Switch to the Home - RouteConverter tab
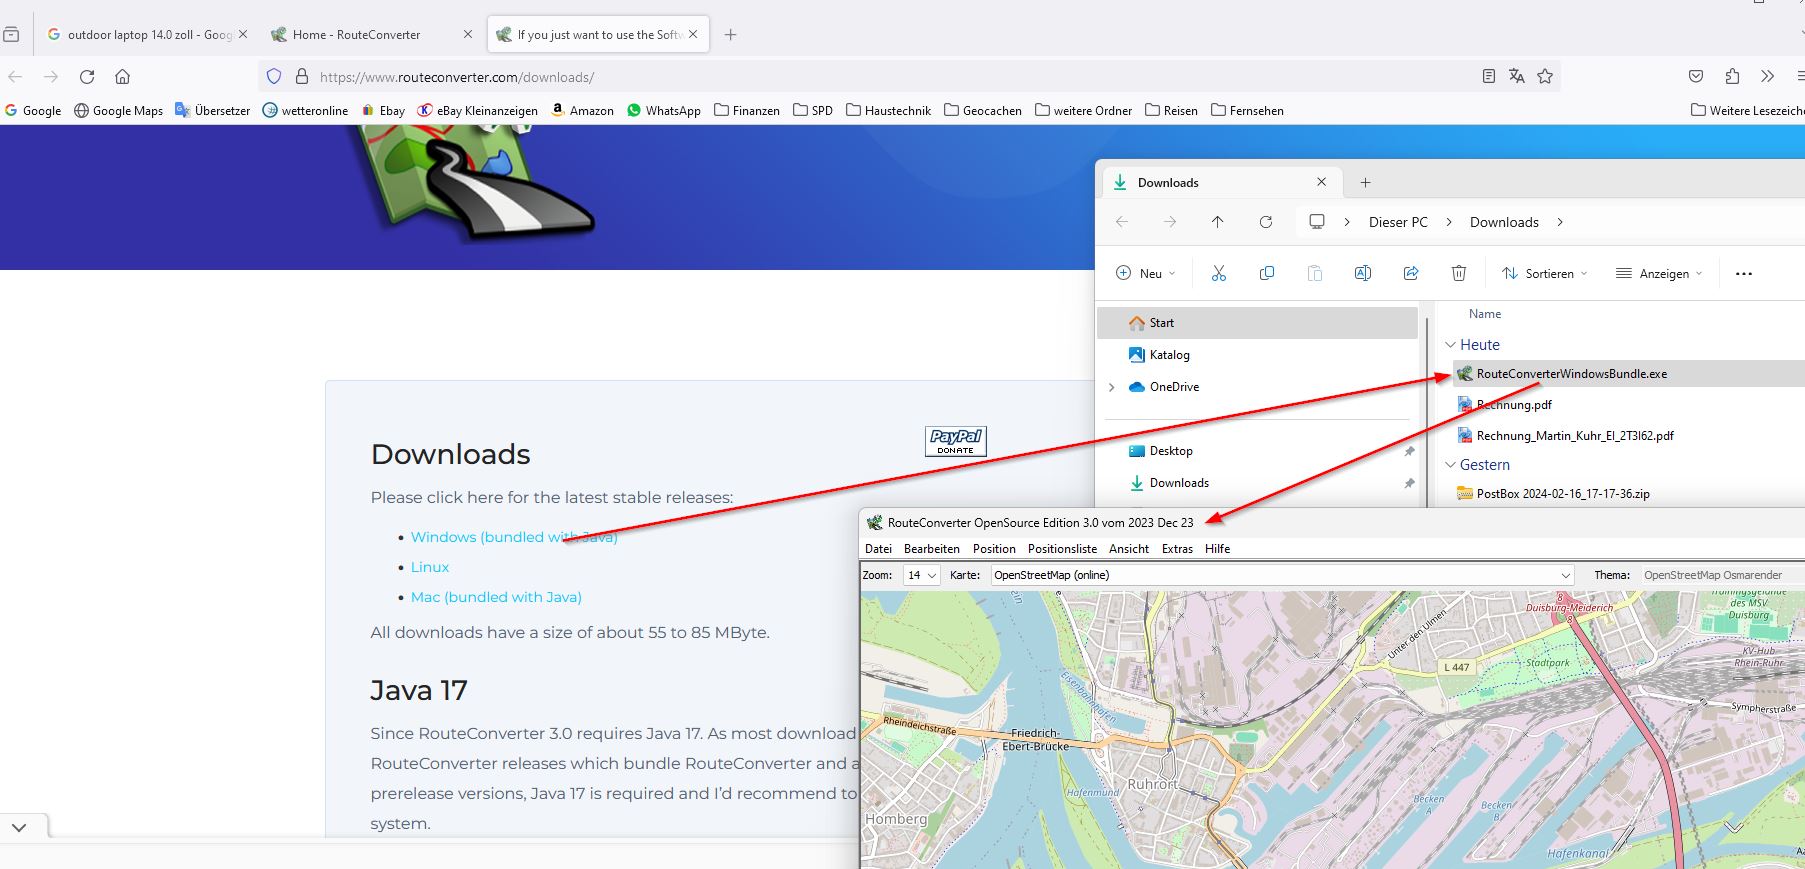The height and width of the screenshot is (869, 1805). click(x=356, y=35)
